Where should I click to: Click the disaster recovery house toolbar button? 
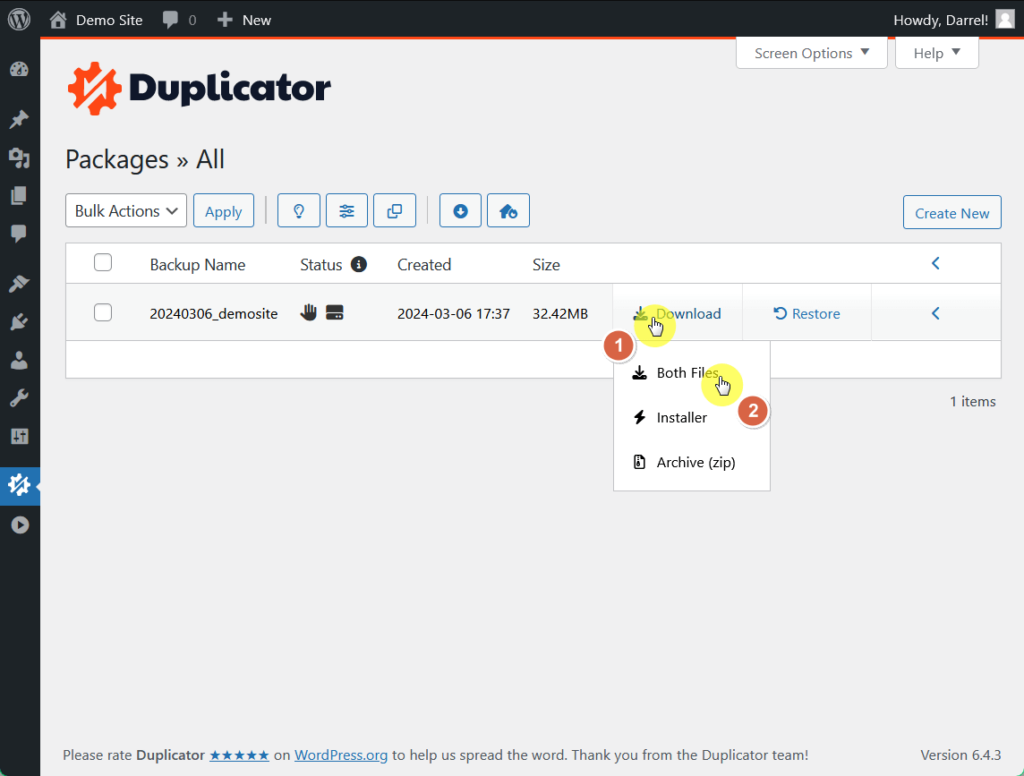[x=508, y=211]
